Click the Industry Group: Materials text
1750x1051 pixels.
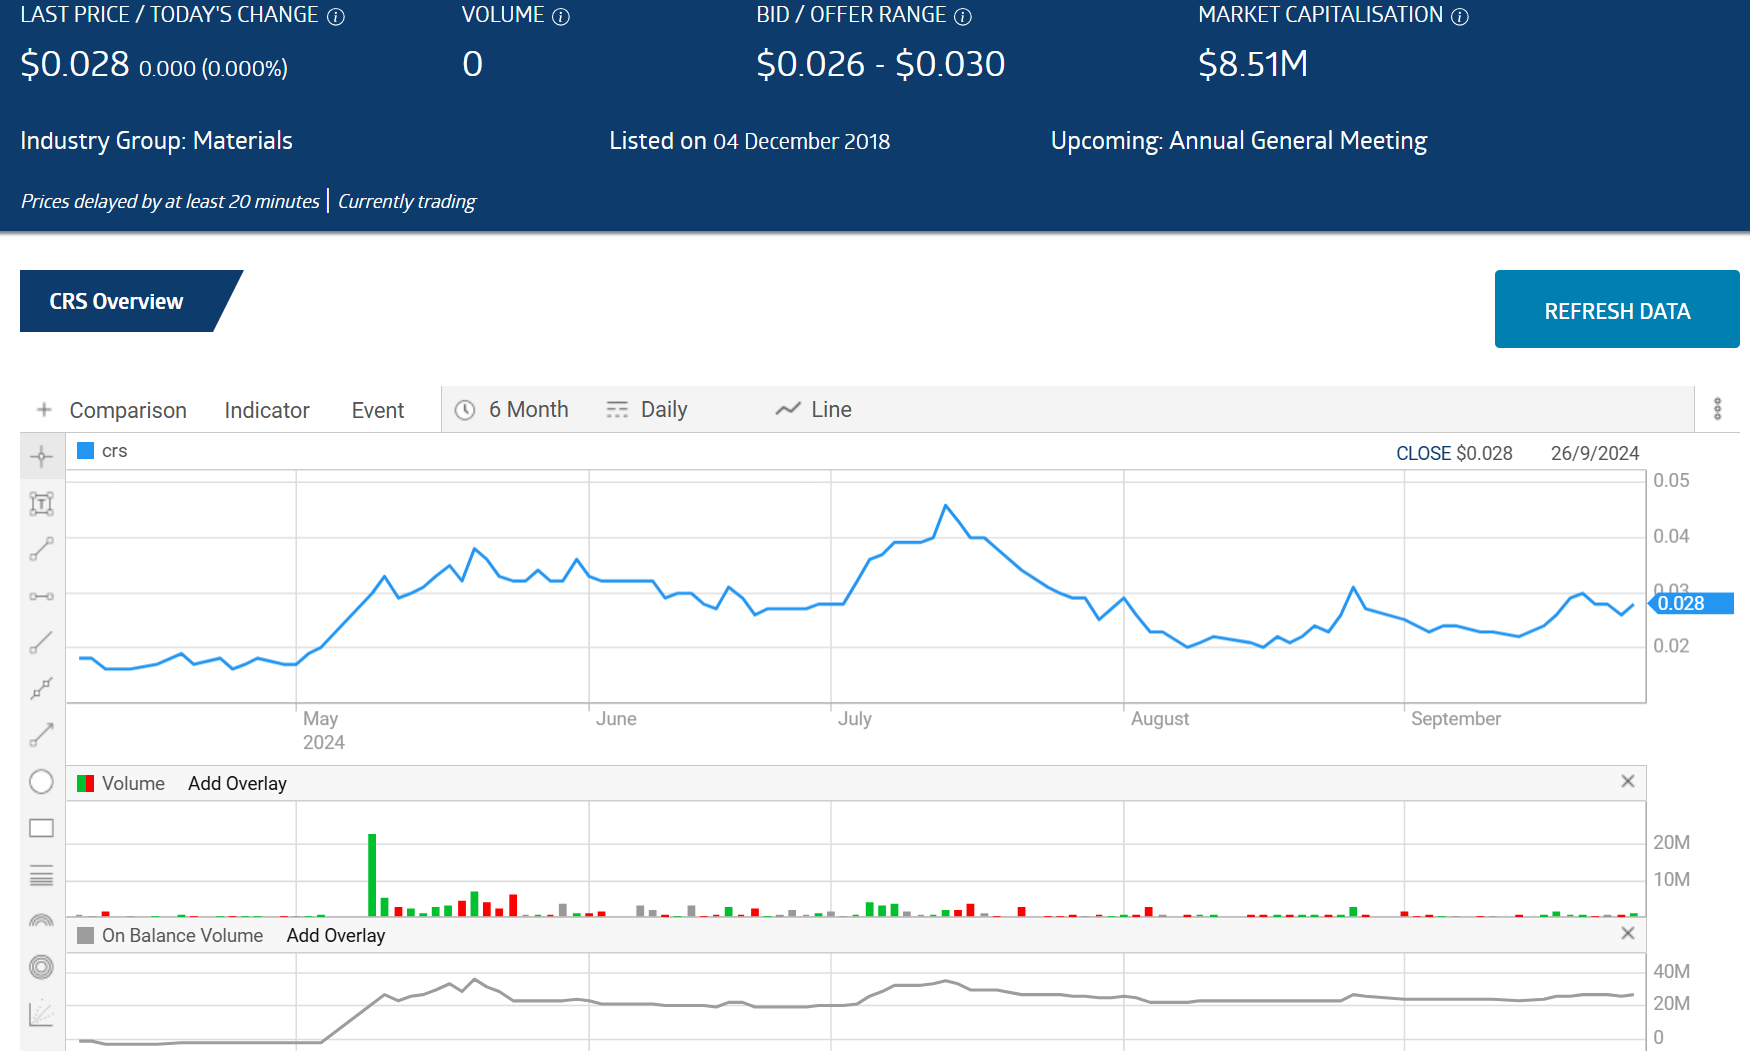(156, 141)
